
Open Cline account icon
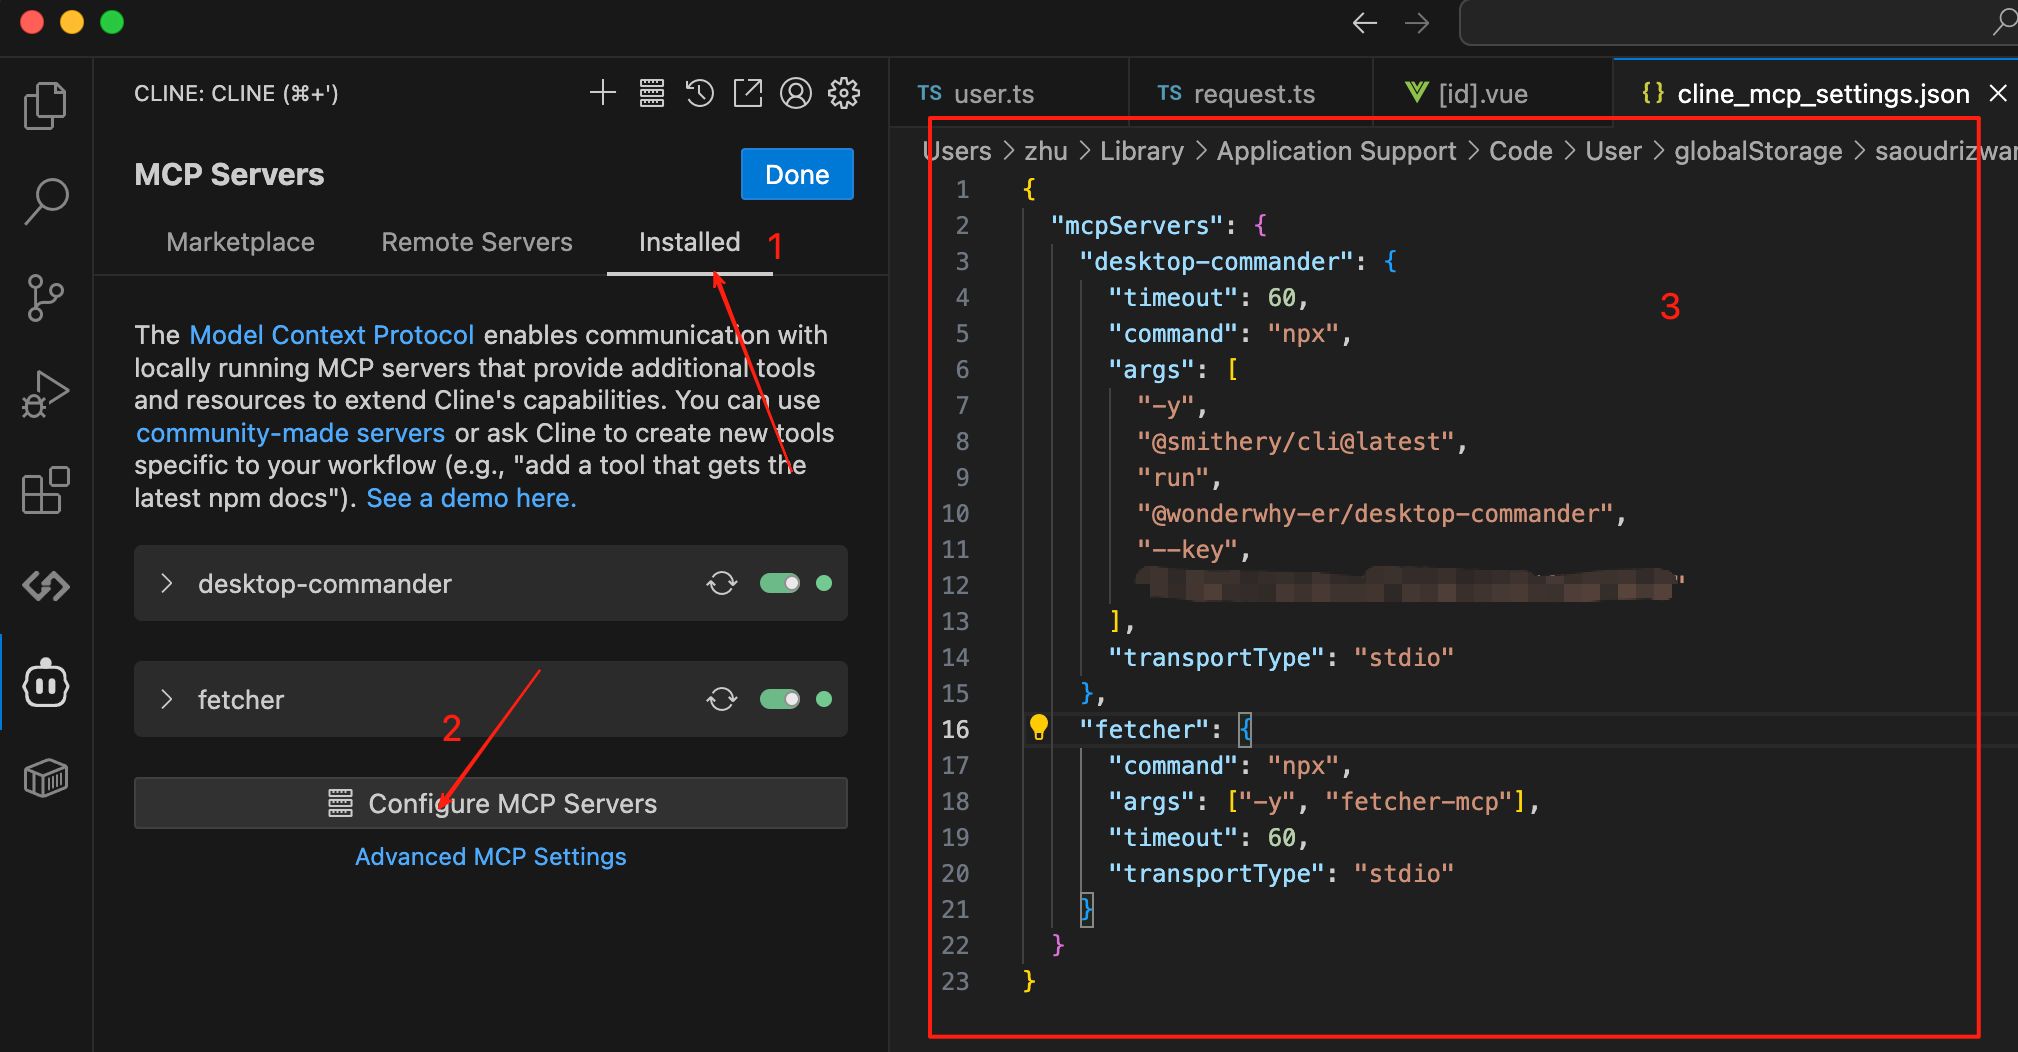[796, 93]
